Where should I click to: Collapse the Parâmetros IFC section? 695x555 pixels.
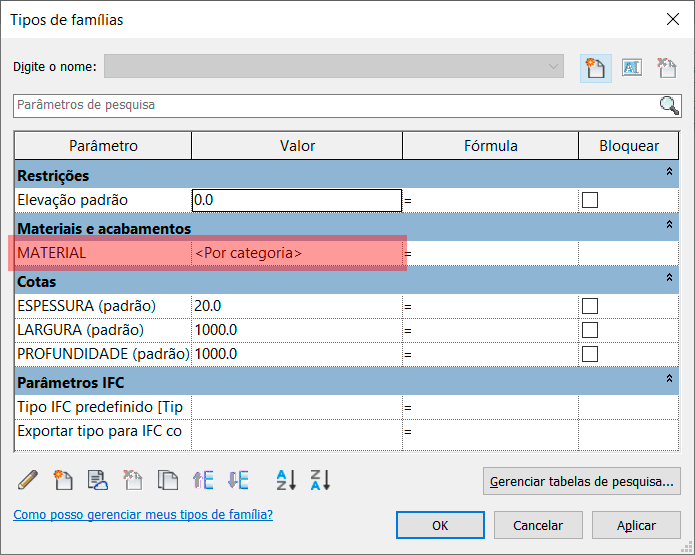pos(669,379)
